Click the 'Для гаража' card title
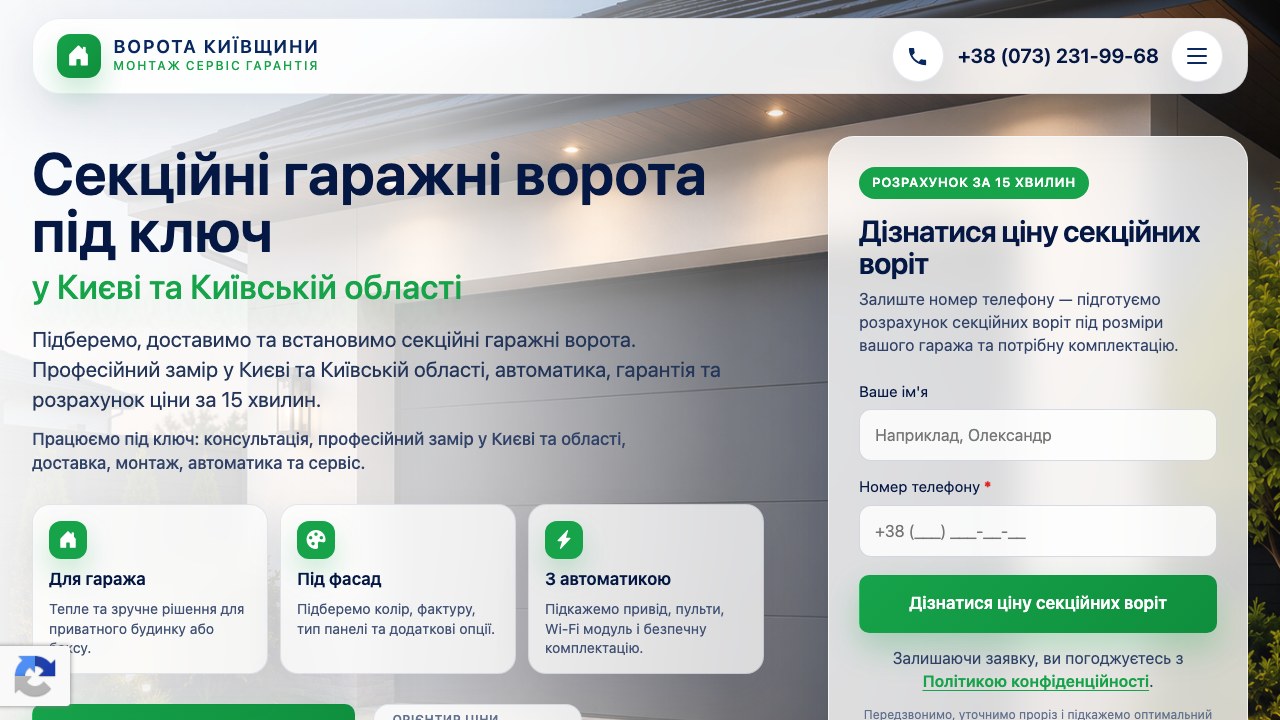Image resolution: width=1280 pixels, height=720 pixels. pyautogui.click(x=97, y=579)
